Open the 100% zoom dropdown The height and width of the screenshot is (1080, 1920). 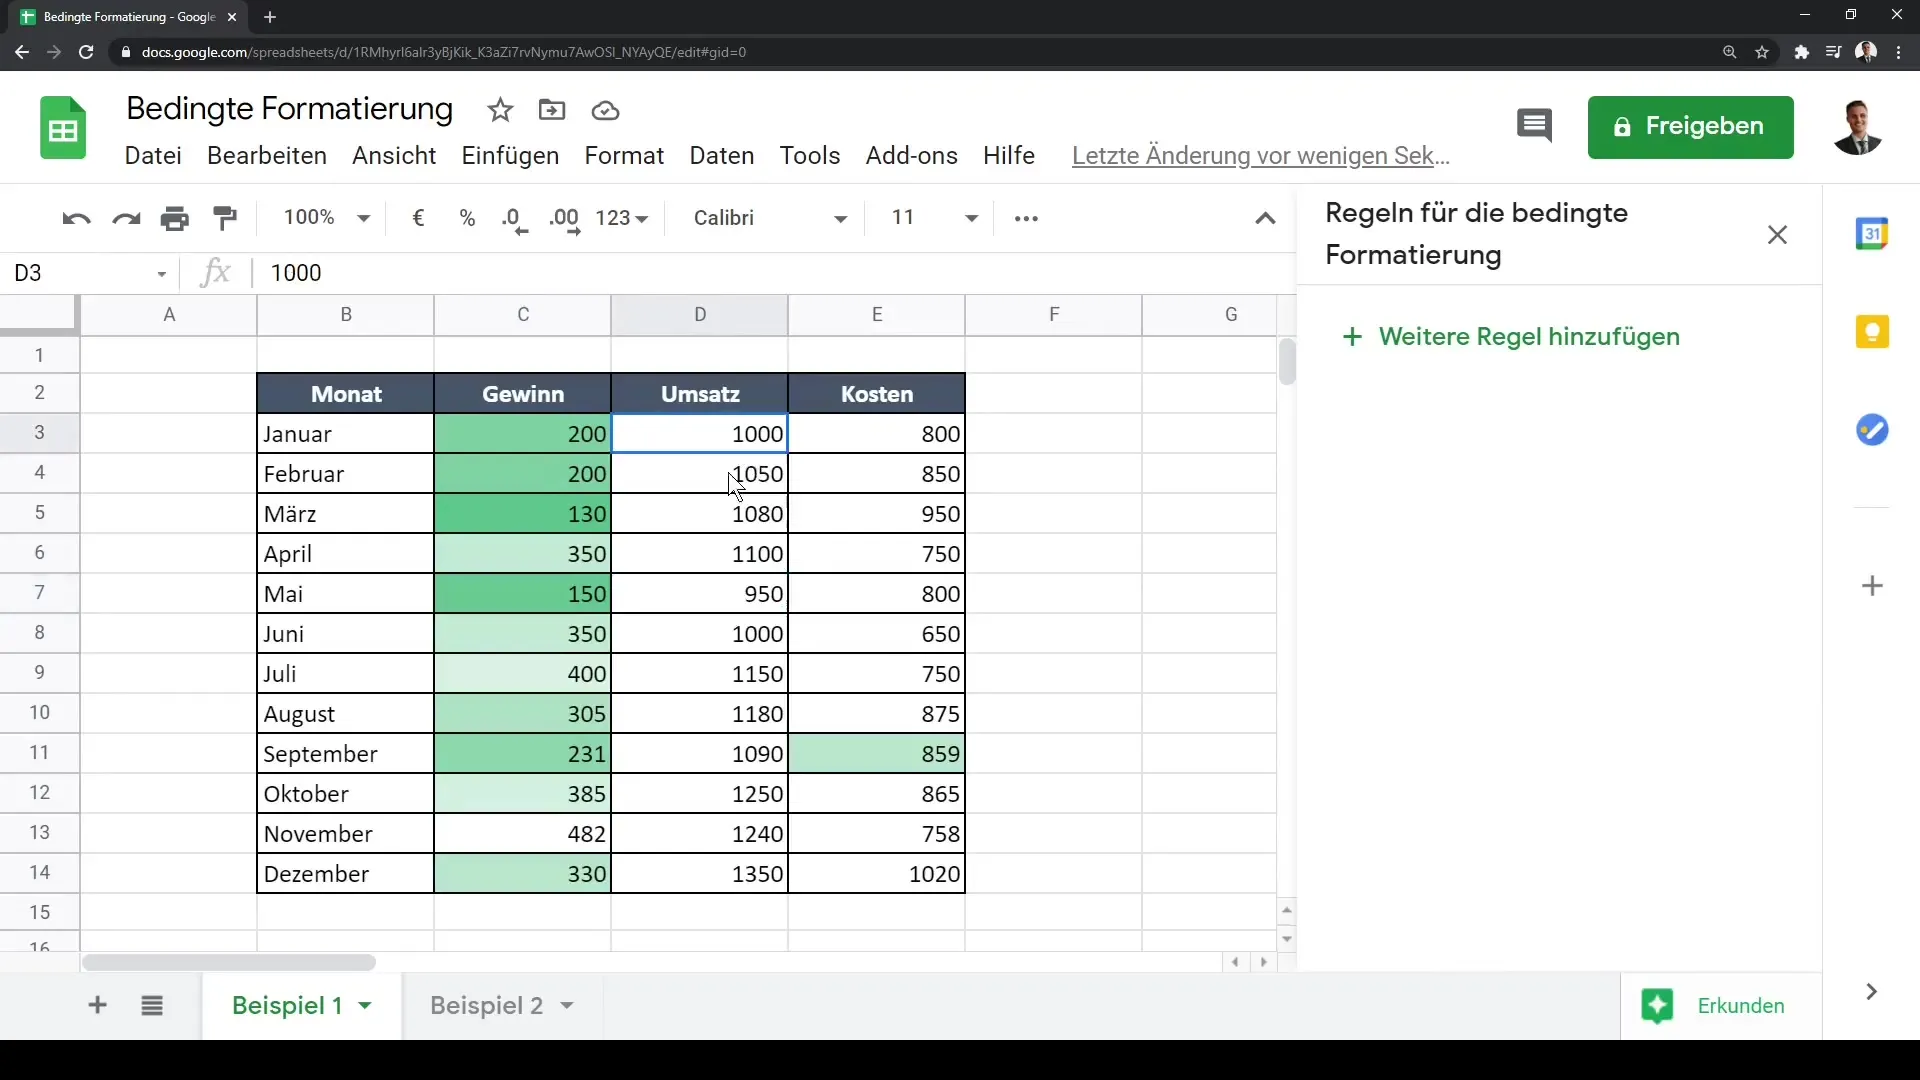coord(327,218)
